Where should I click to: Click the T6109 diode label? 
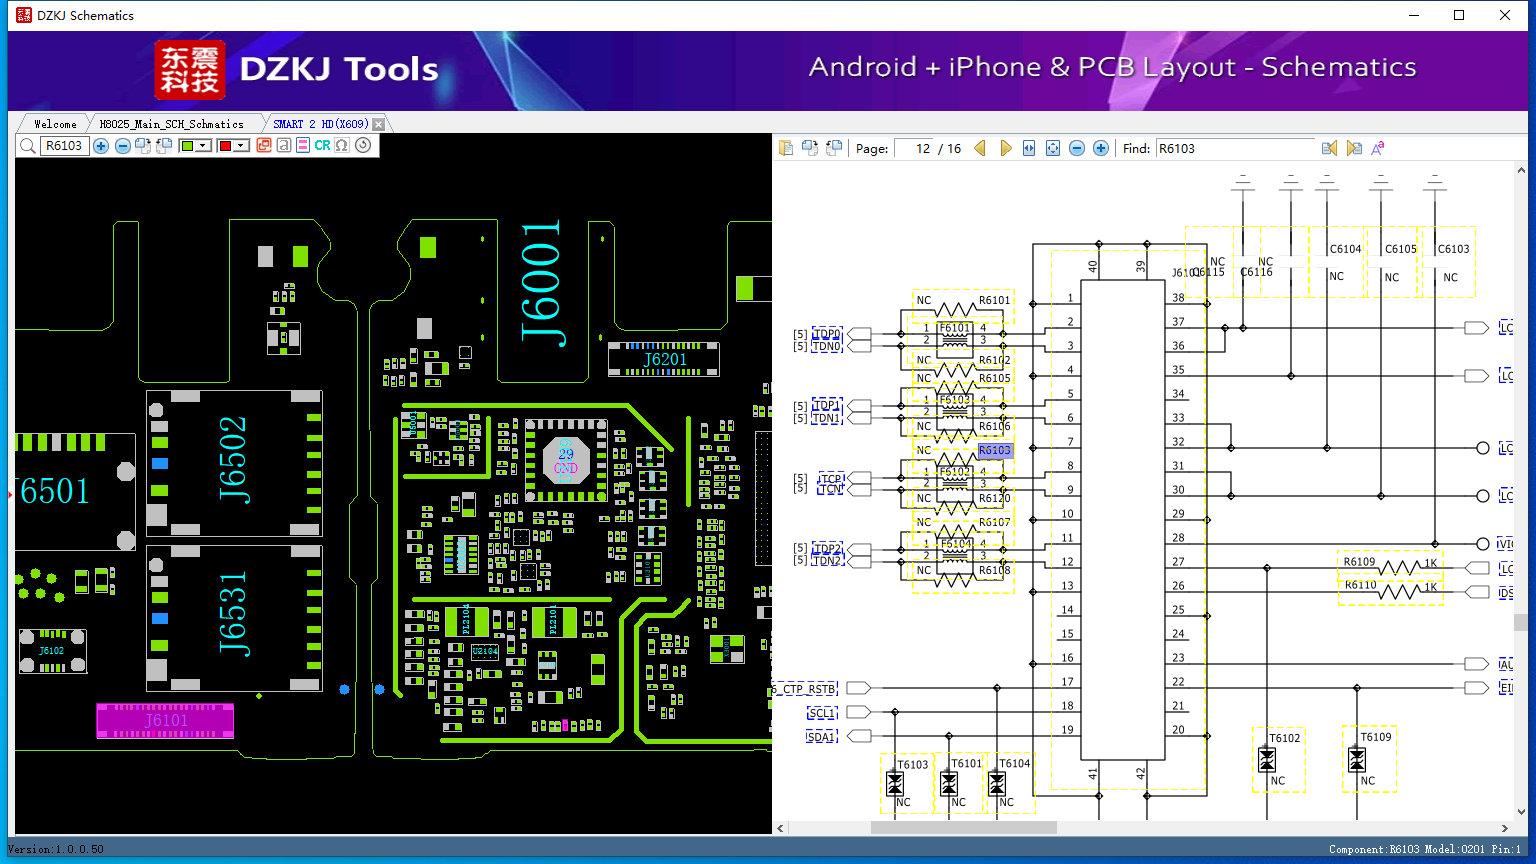point(1376,737)
